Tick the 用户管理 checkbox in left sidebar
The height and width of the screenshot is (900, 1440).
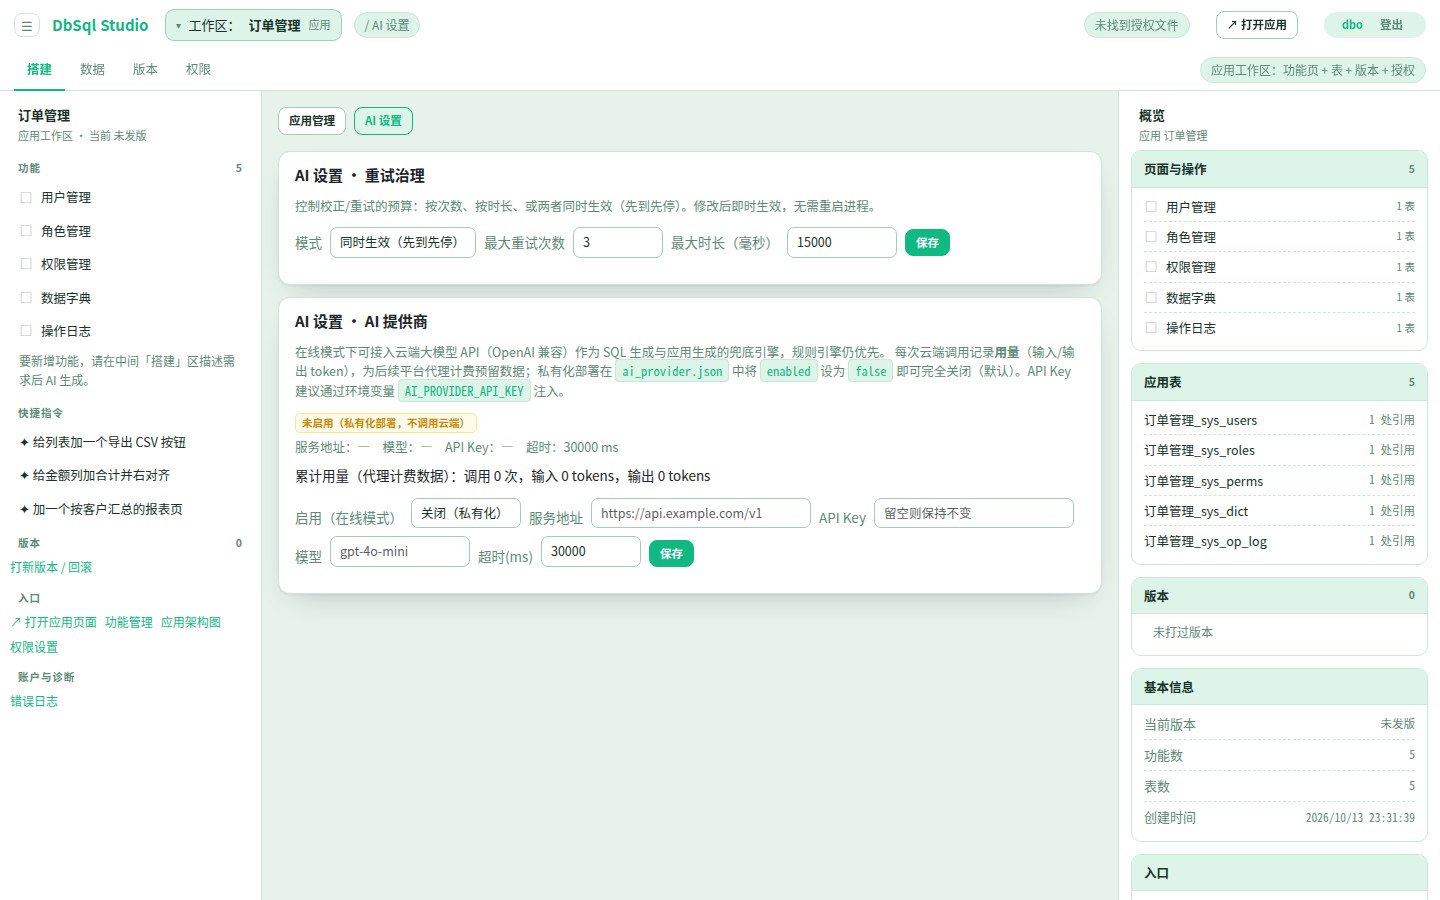[x=26, y=197]
